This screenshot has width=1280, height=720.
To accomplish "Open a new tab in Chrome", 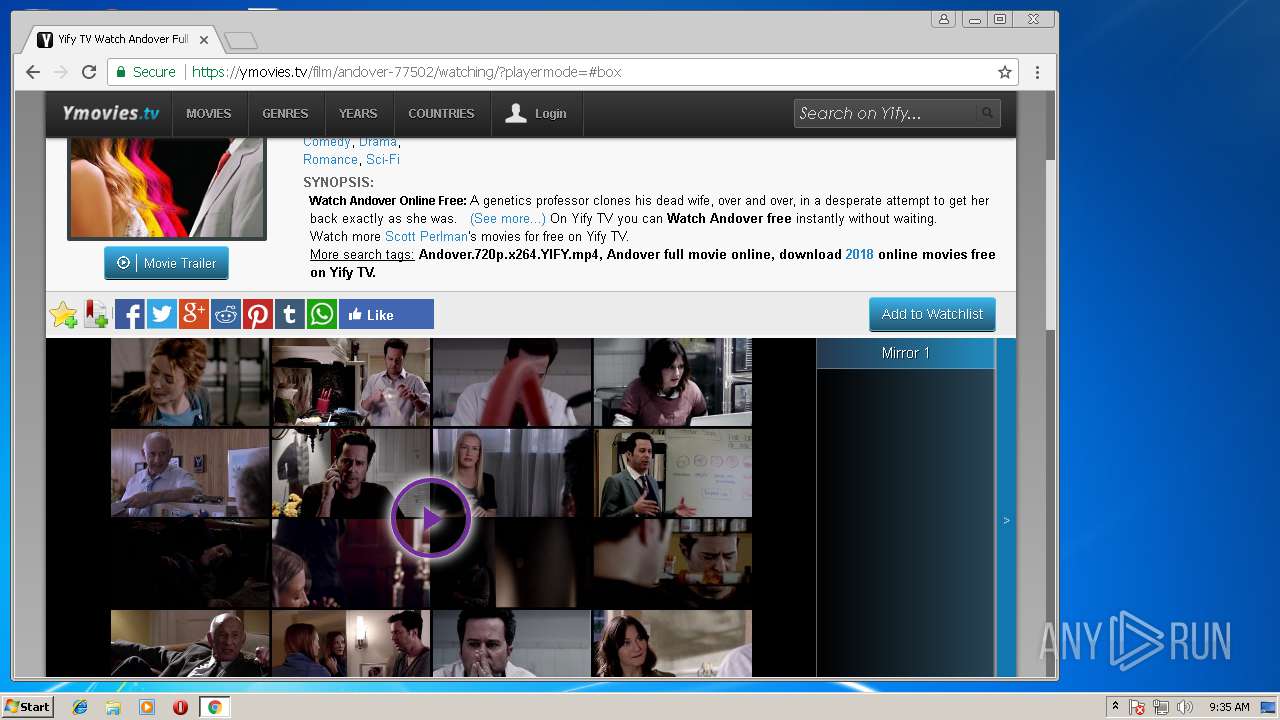I will tap(241, 40).
